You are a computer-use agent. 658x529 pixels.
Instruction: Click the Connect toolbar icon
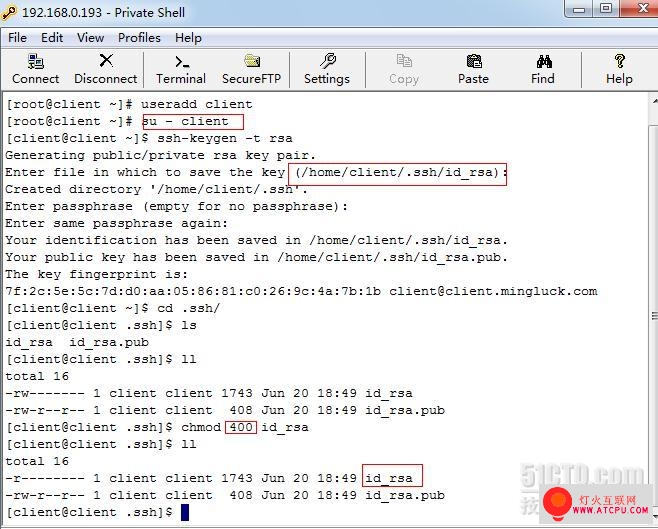[x=36, y=69]
